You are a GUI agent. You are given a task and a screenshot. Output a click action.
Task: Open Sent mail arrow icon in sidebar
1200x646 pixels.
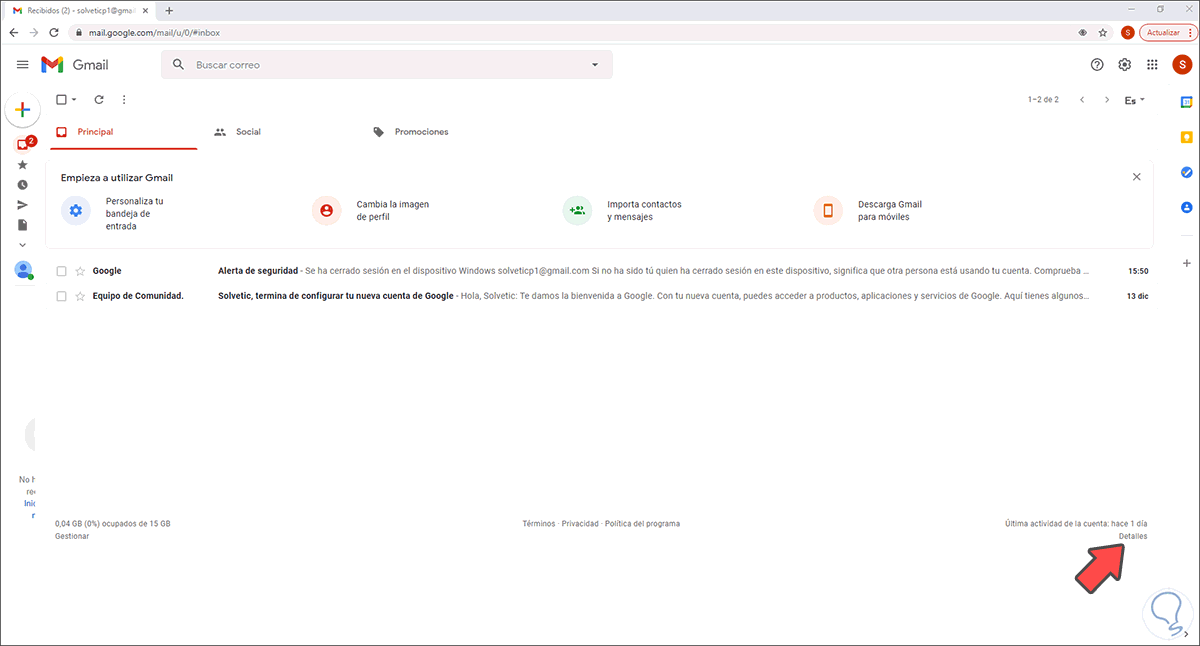pos(23,205)
